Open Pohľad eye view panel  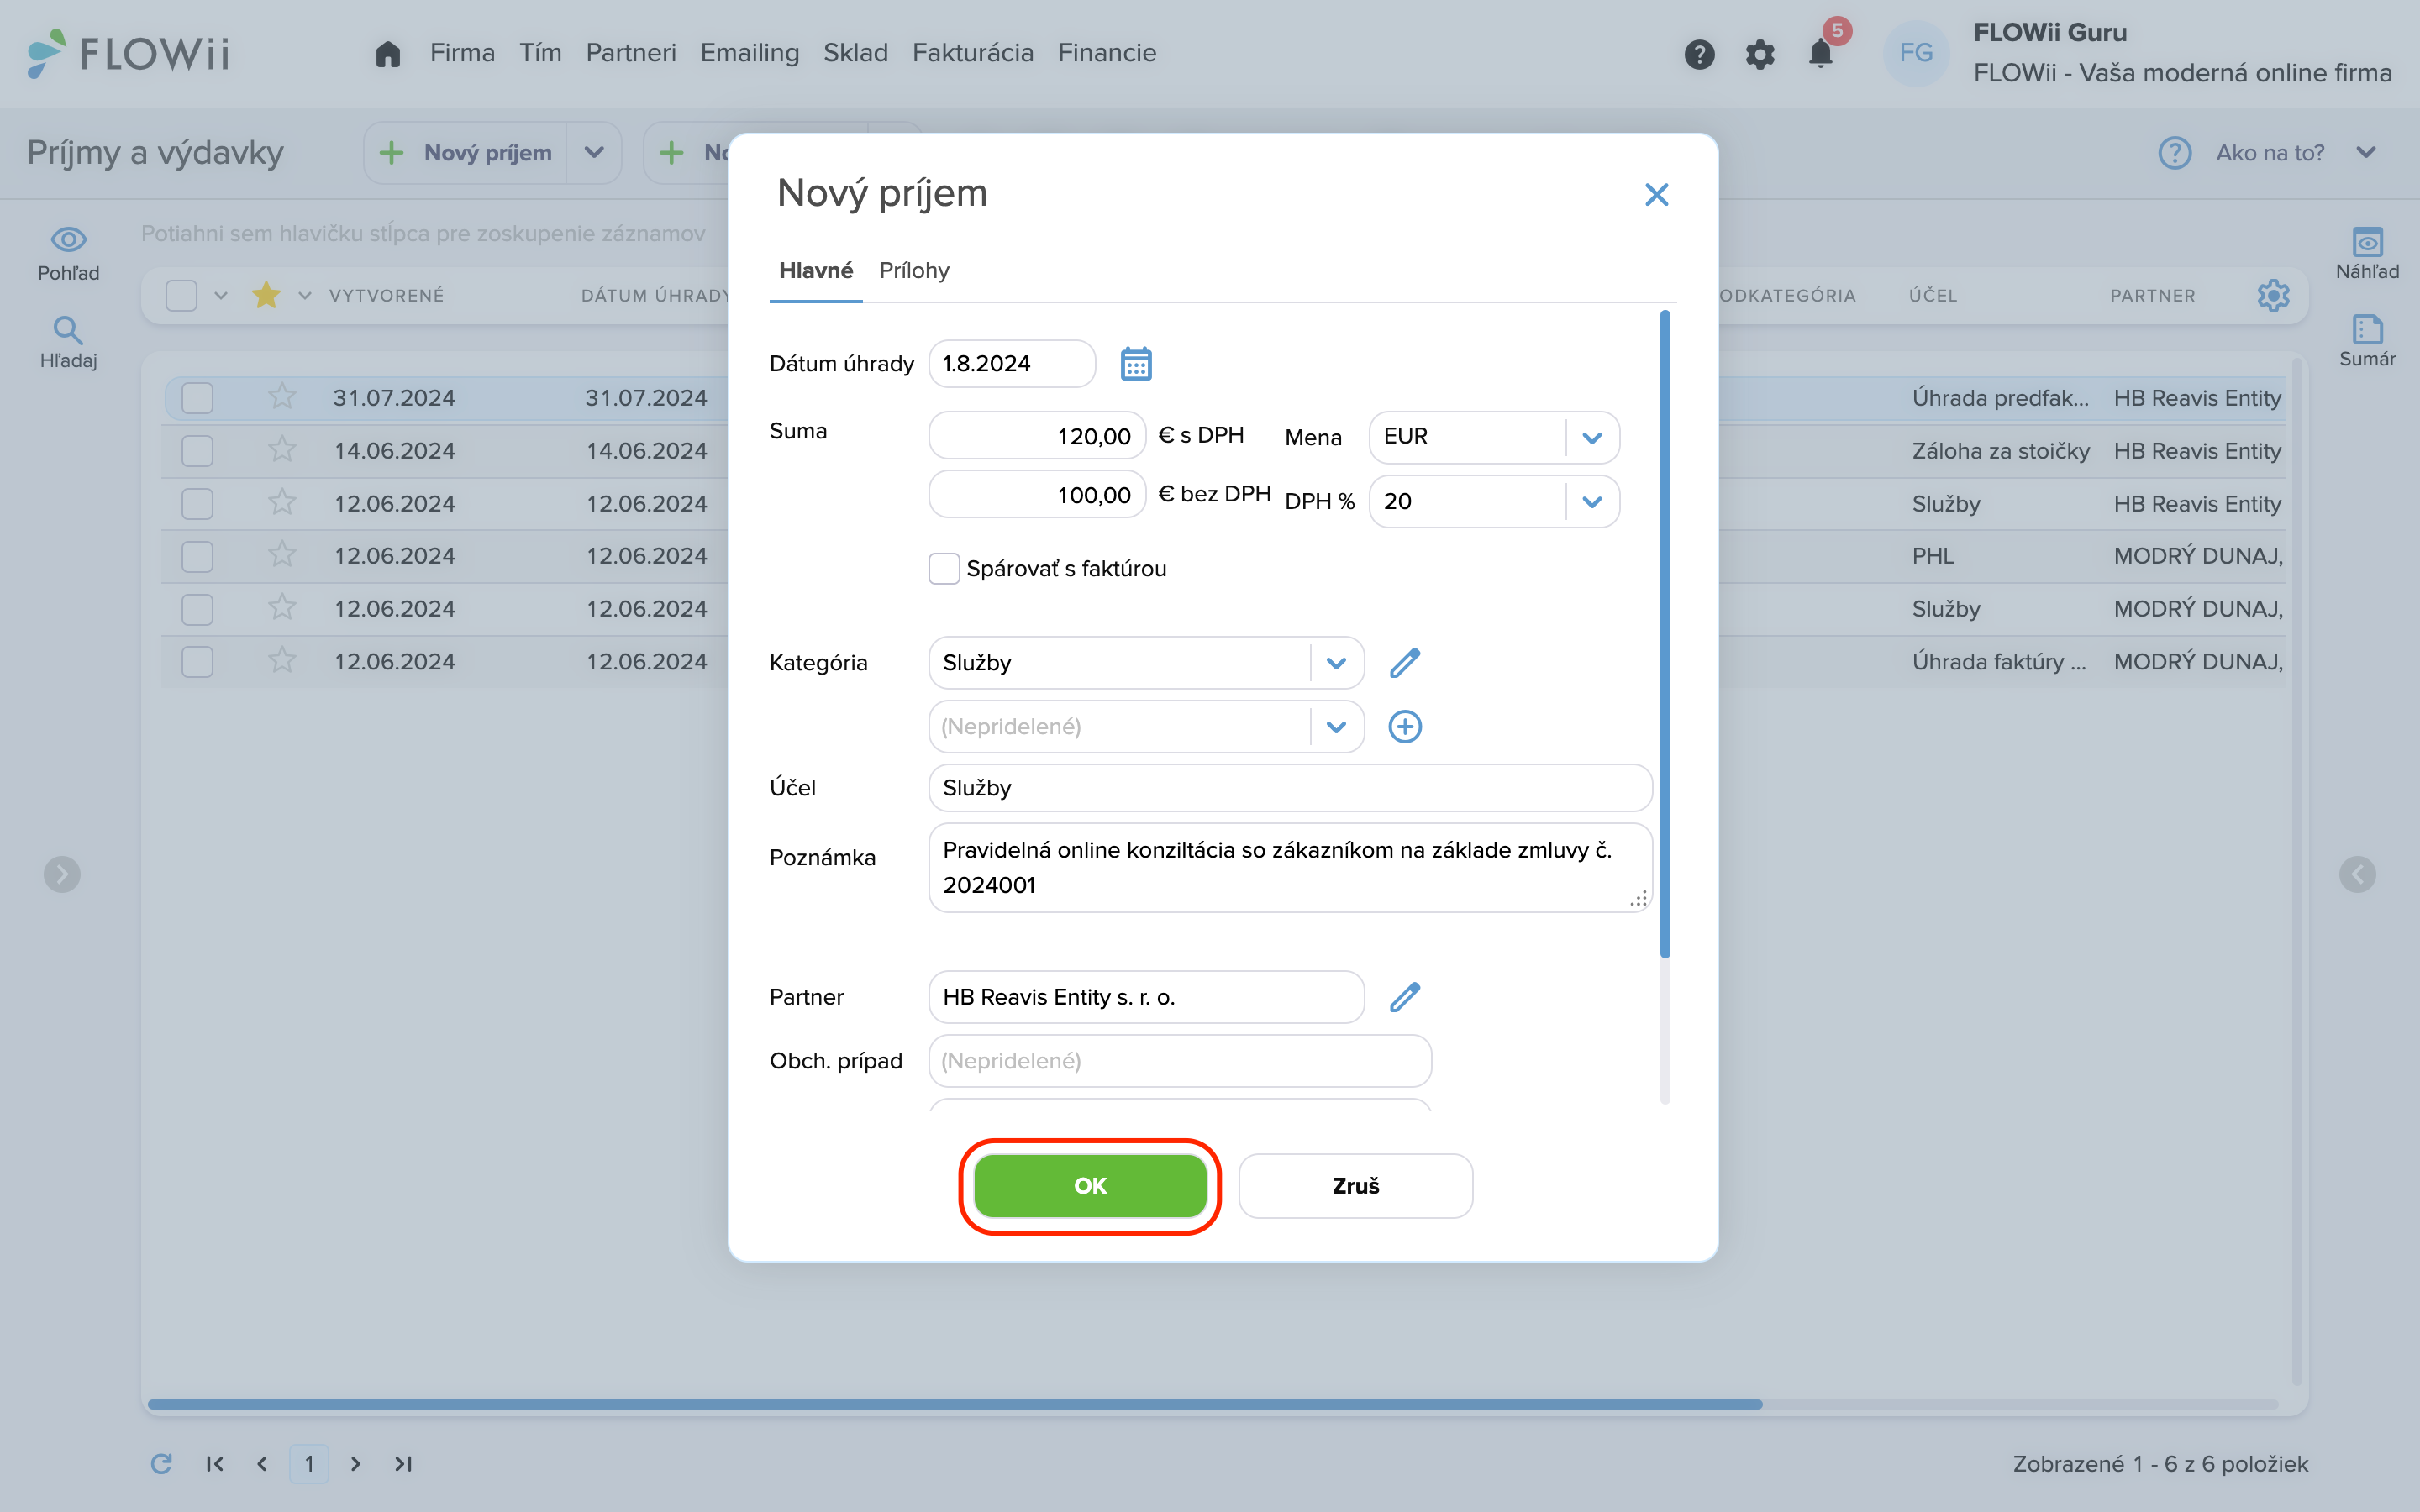pyautogui.click(x=68, y=253)
